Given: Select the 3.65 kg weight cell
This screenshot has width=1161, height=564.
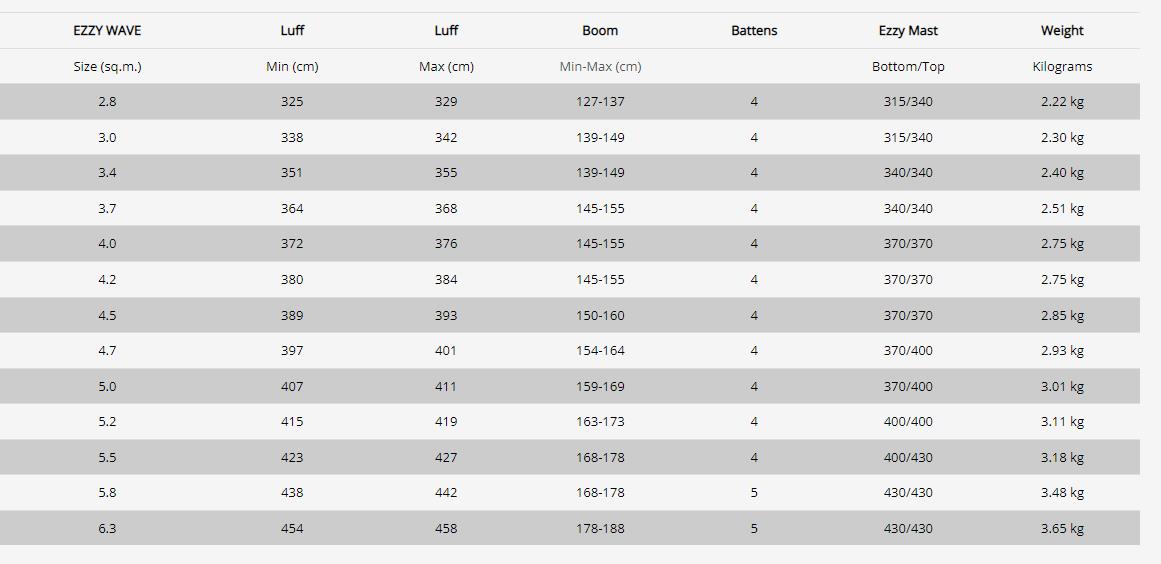Looking at the screenshot, I should point(1062,528).
